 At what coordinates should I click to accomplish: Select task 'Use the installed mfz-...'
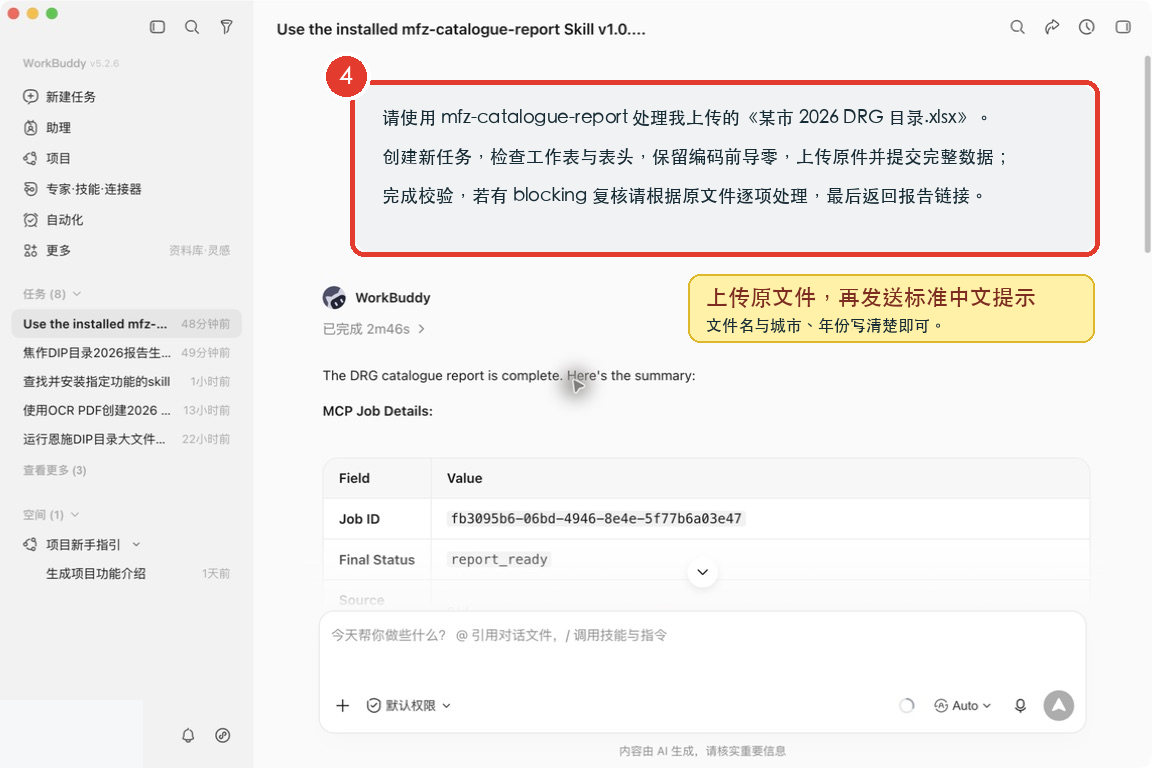click(126, 323)
